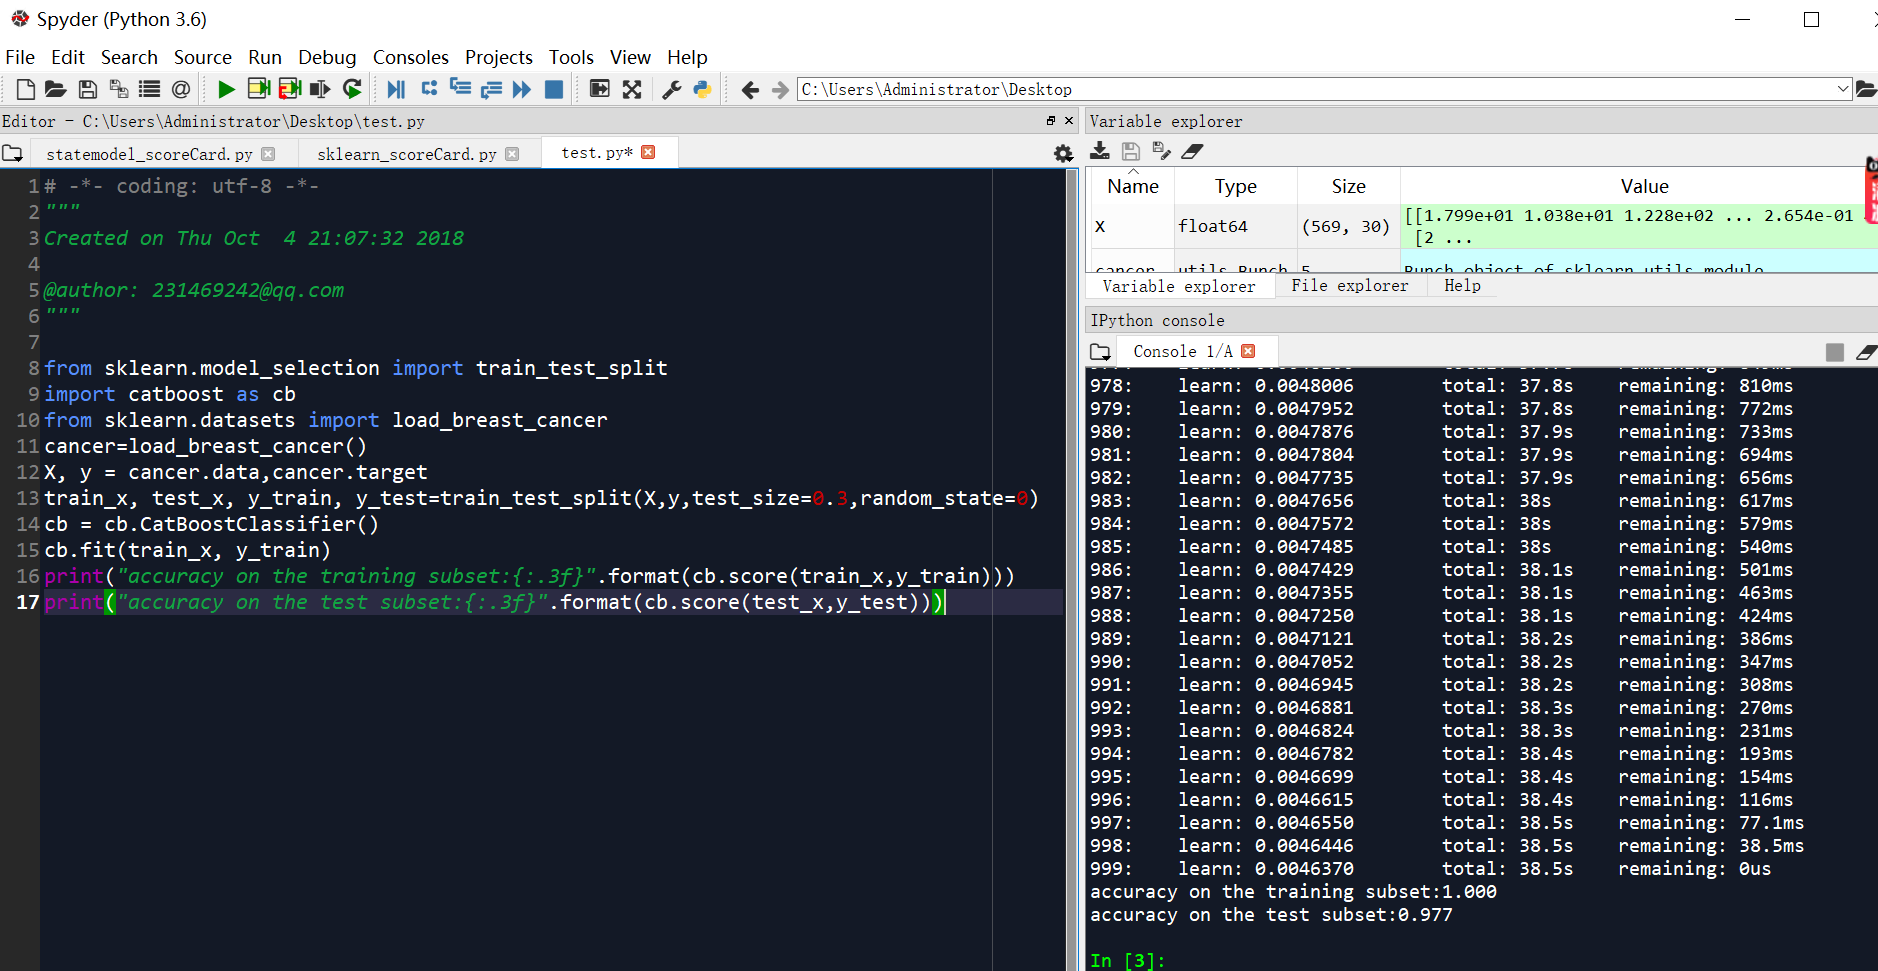Close the Editor pane

tap(1069, 121)
